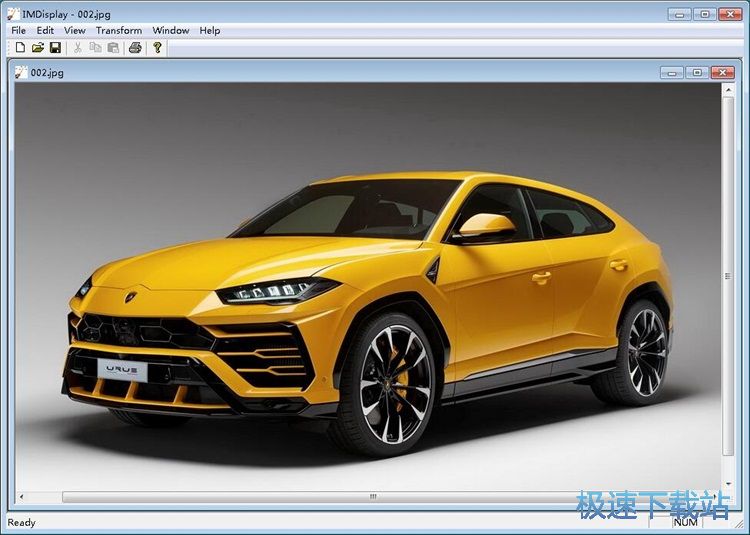The width and height of the screenshot is (750, 535).
Task: Open the File menu
Action: pos(18,30)
